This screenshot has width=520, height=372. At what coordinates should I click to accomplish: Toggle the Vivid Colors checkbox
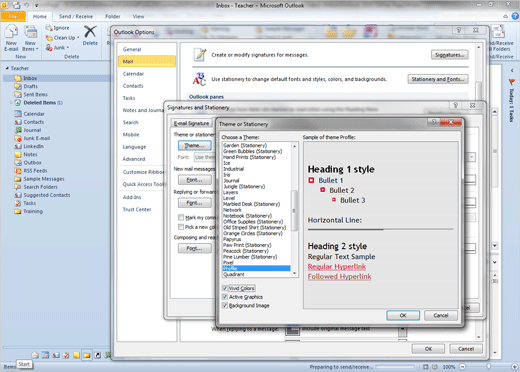[225, 288]
